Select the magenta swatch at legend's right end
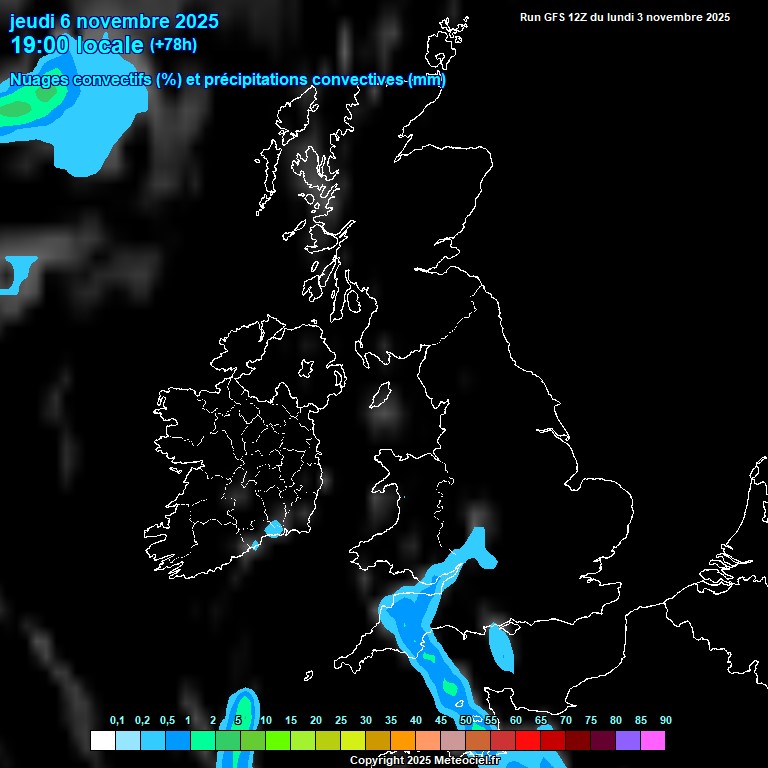Viewport: 768px width, 768px height. [652, 740]
